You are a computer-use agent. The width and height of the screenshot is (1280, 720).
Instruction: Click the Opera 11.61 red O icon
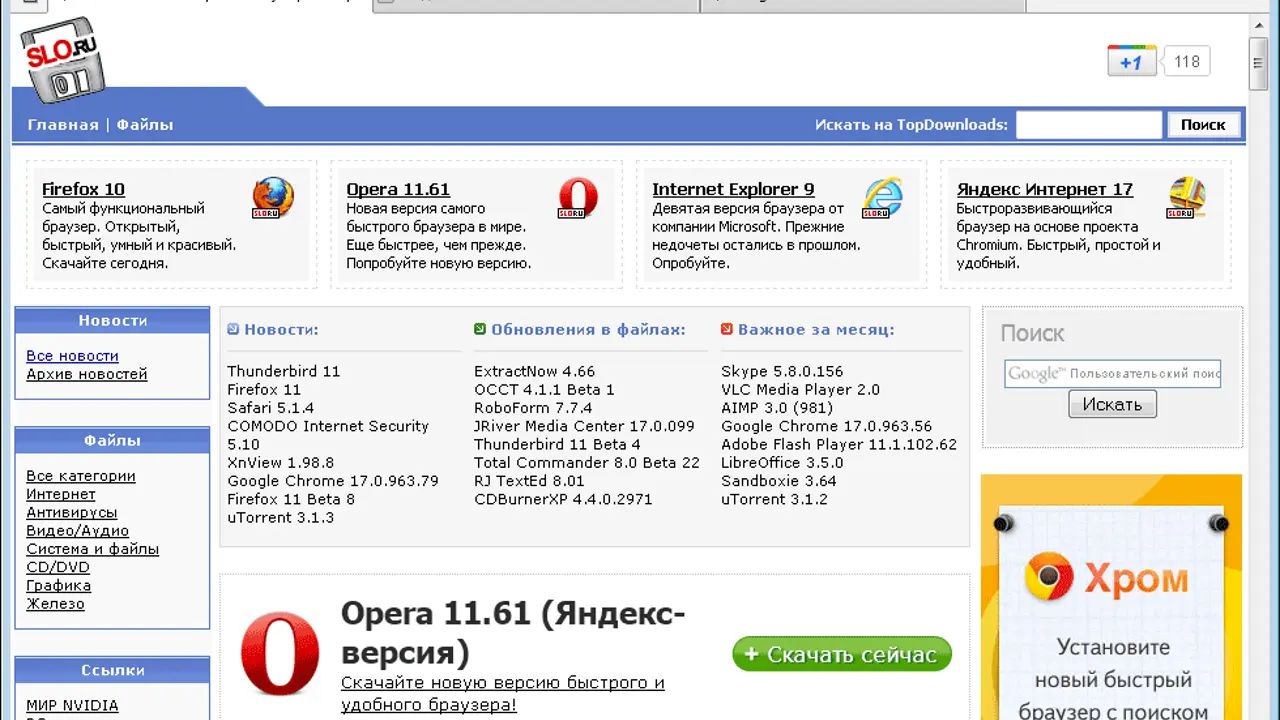tap(577, 198)
